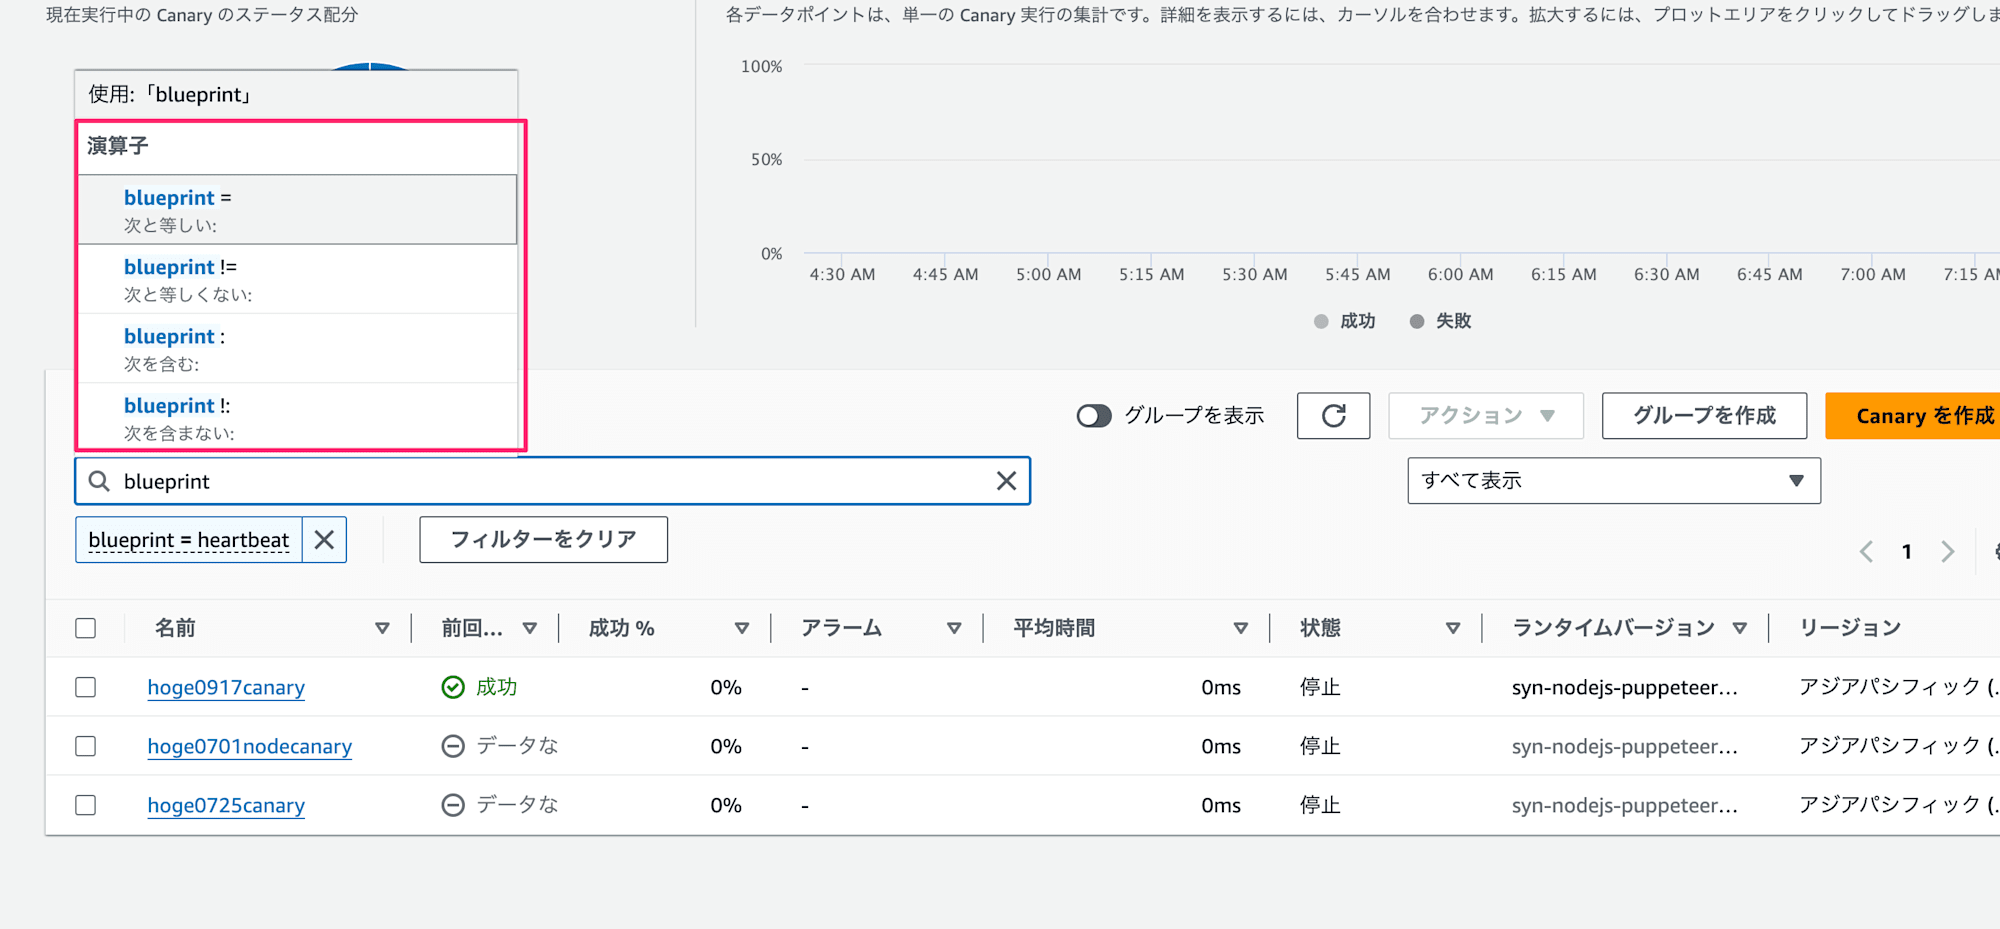Click 成功 status in hoge0917canary row
Viewport: 2000px width, 929px height.
497,687
